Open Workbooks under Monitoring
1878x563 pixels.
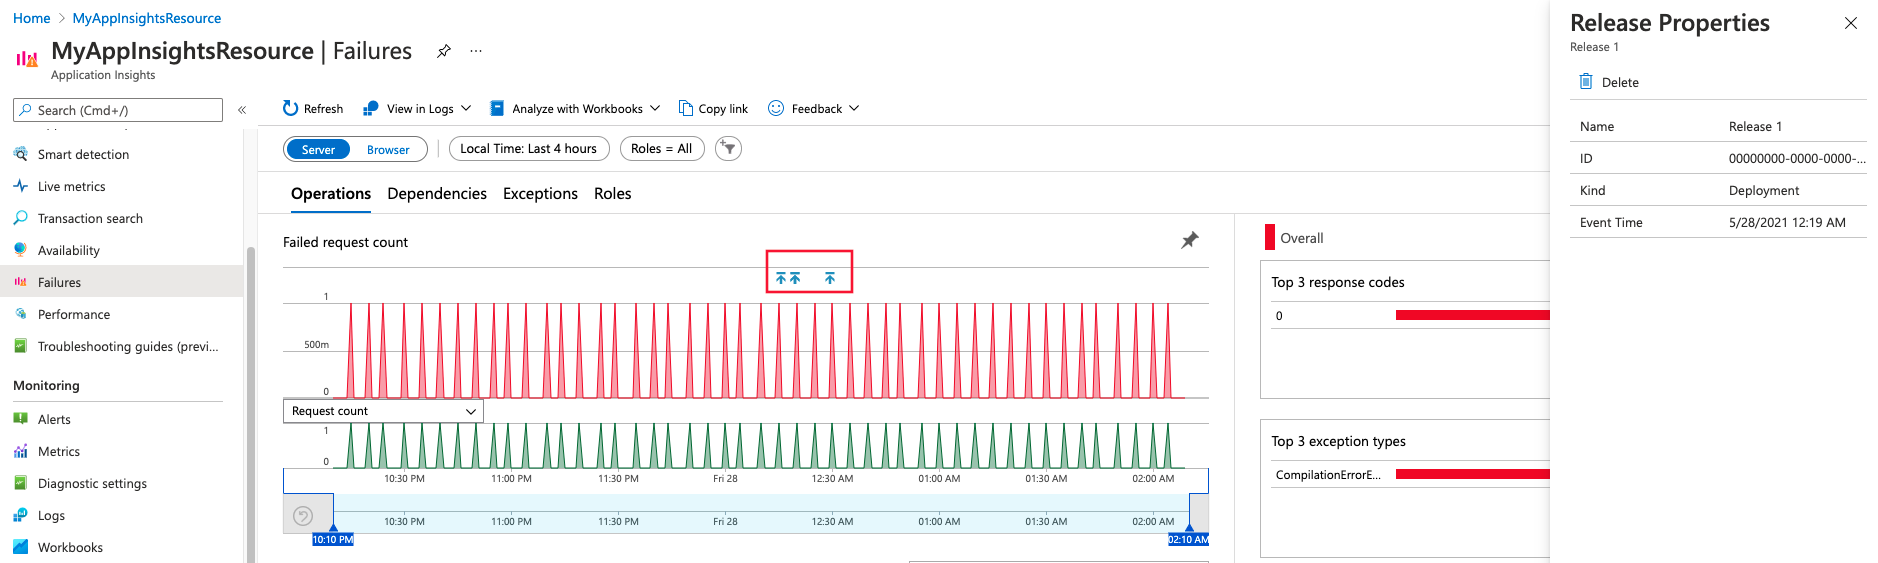tap(121, 547)
